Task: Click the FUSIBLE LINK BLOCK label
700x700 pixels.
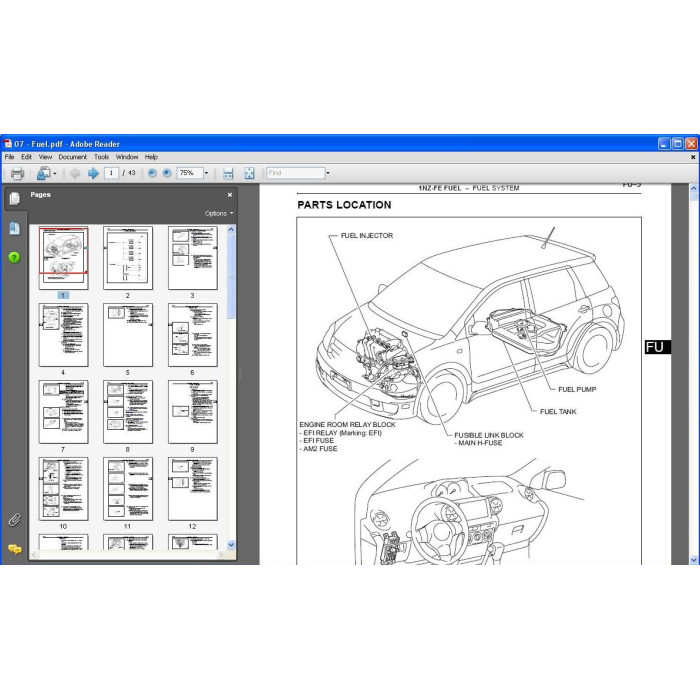Action: pyautogui.click(x=489, y=435)
